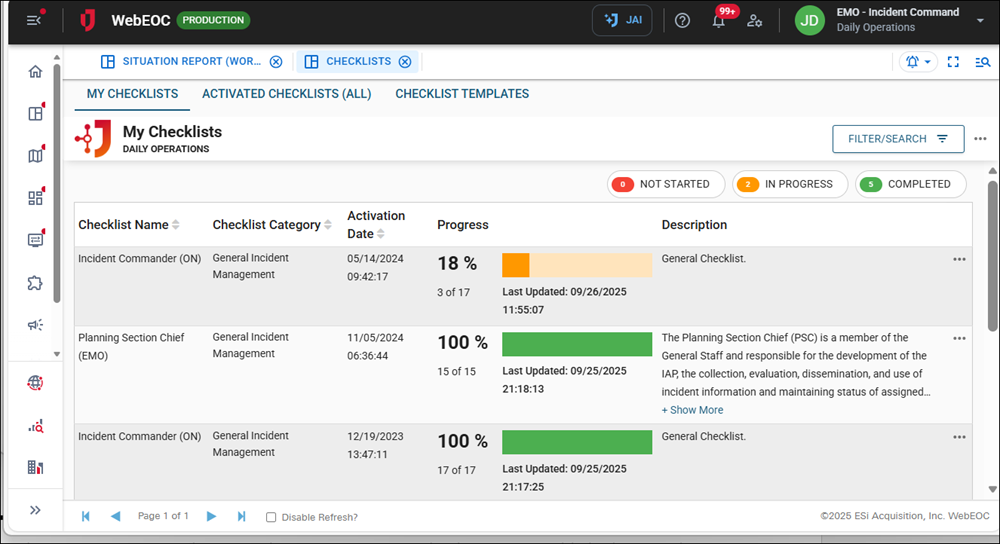Open the JAI assistant button
1000x544 pixels.
pyautogui.click(x=624, y=20)
